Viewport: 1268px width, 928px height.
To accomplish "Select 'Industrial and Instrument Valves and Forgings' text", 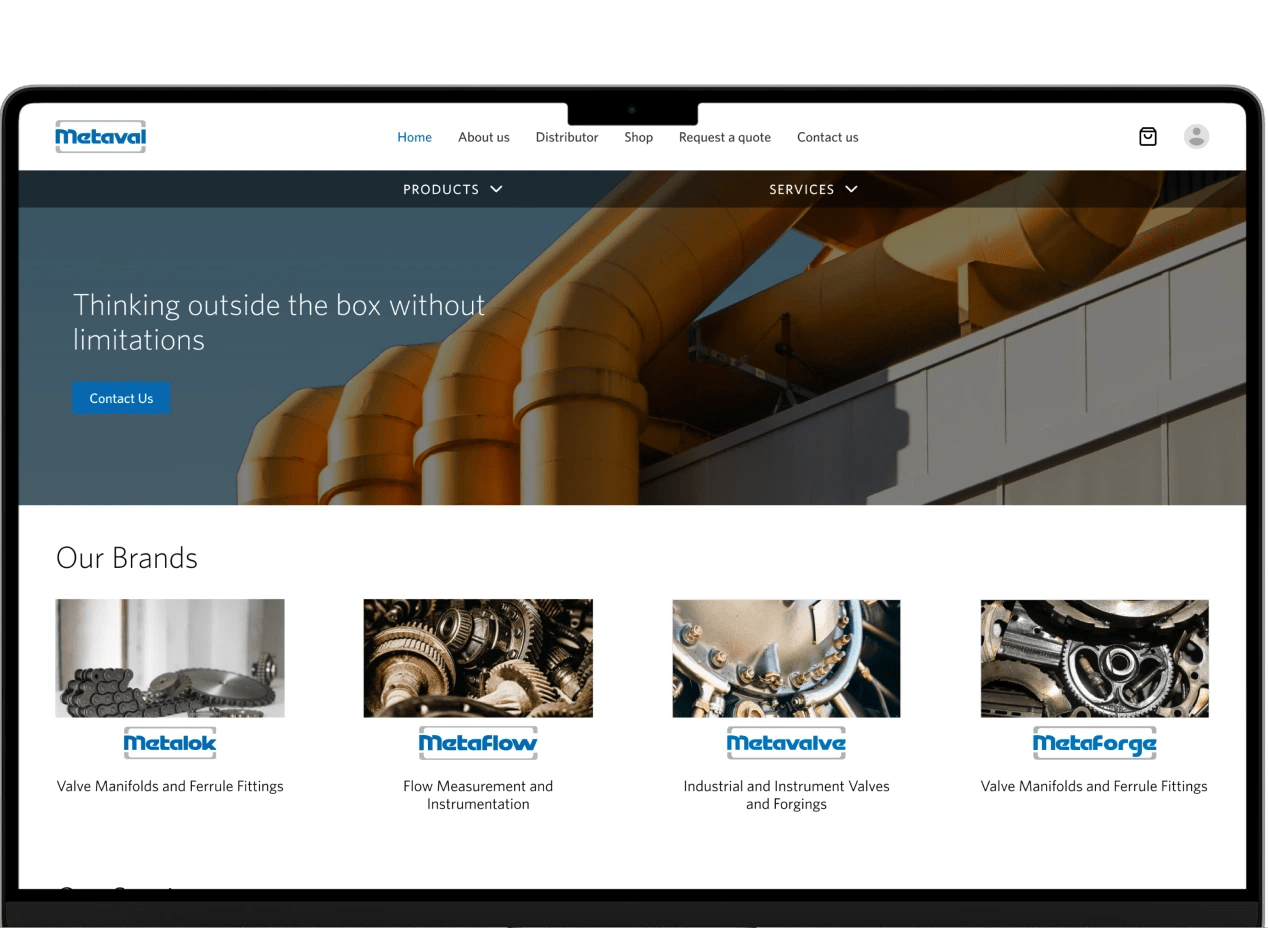I will tap(786, 795).
